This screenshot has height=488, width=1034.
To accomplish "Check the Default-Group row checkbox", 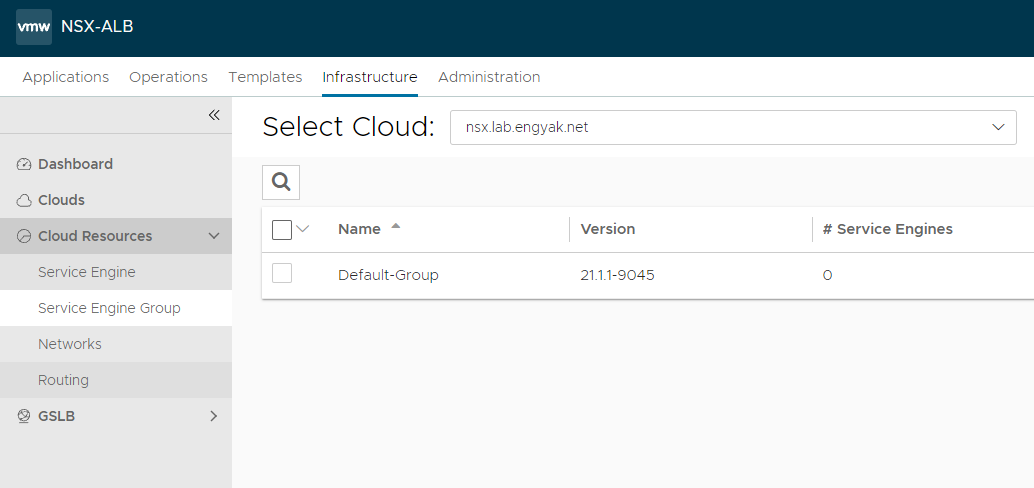I will [x=282, y=273].
